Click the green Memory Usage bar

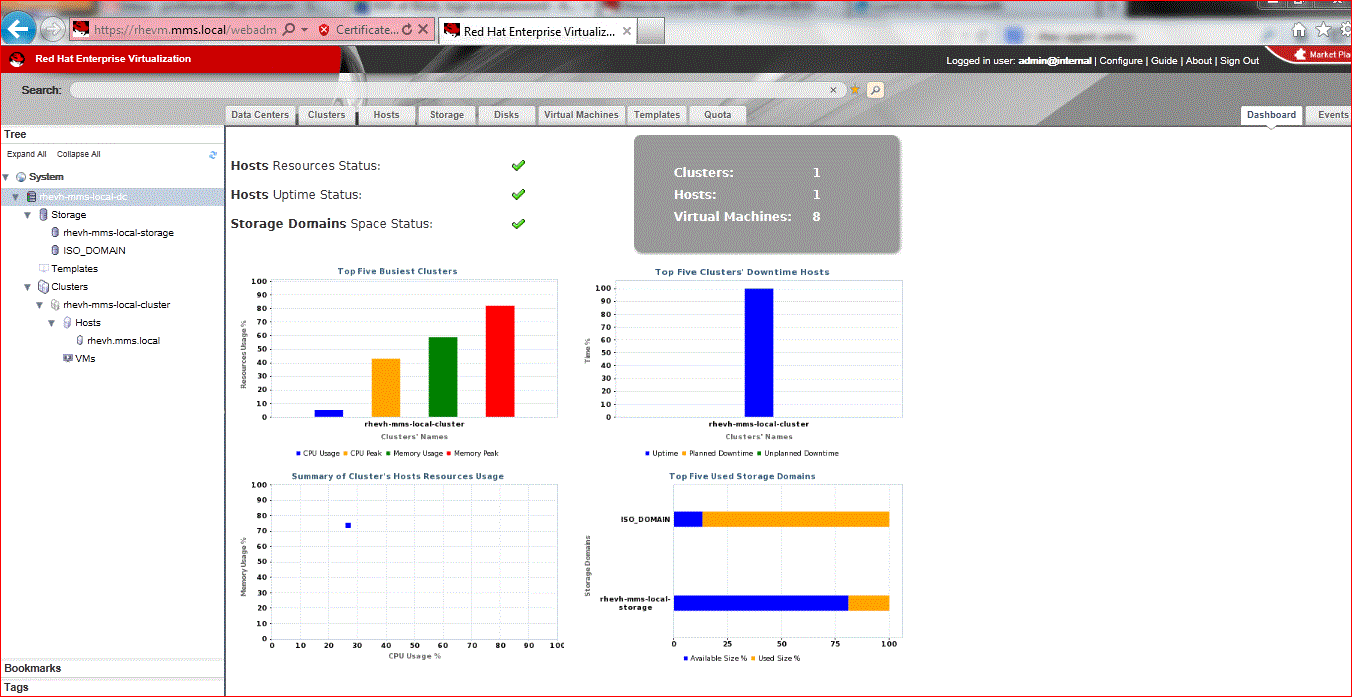[443, 377]
